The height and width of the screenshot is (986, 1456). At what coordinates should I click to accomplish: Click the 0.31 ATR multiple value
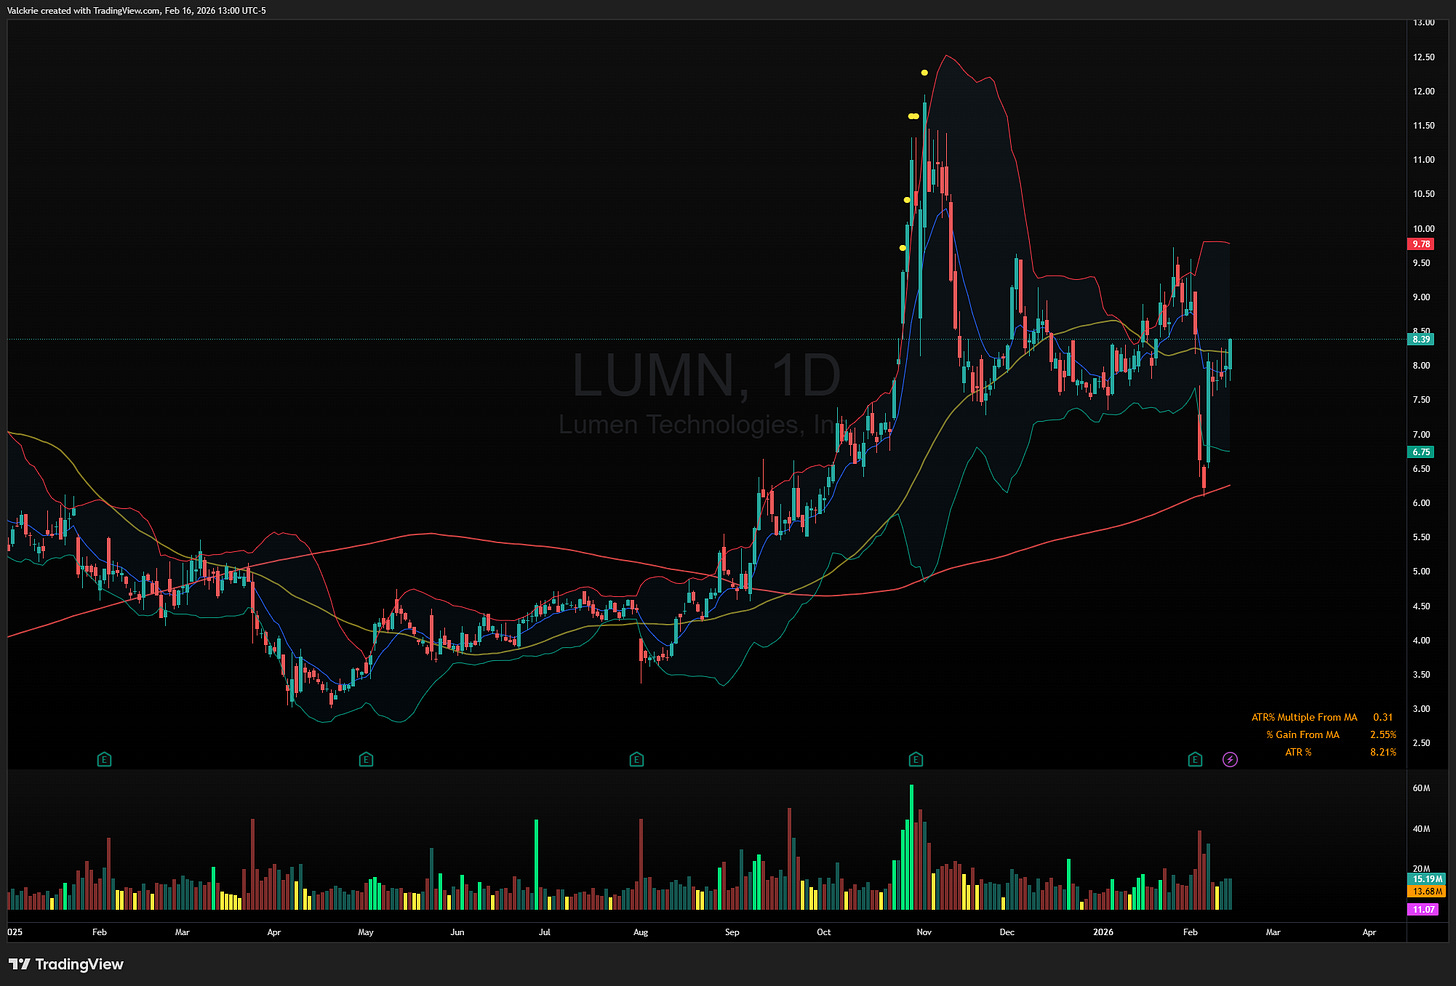(x=1383, y=717)
